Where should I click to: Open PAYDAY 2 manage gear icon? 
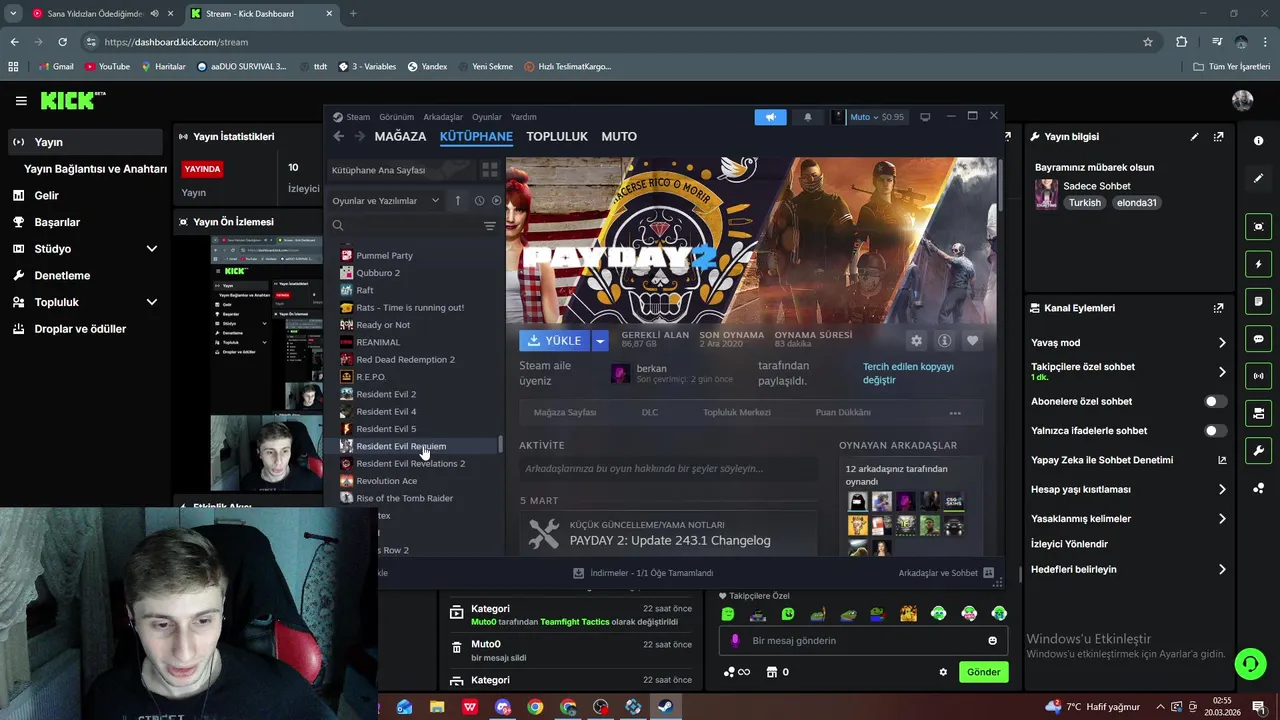(x=916, y=341)
